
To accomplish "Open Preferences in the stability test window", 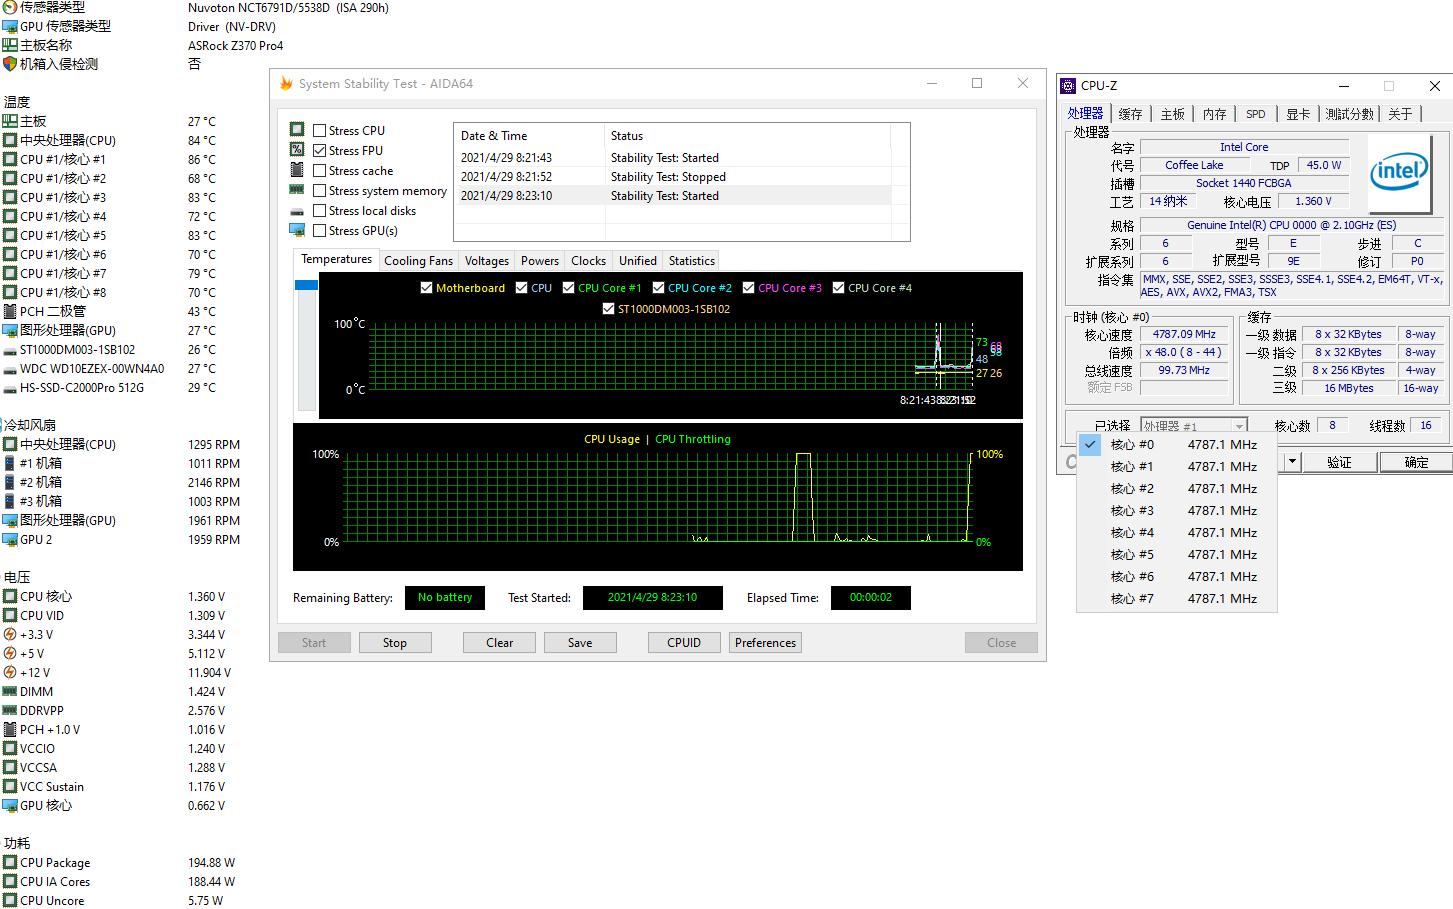I will click(764, 642).
